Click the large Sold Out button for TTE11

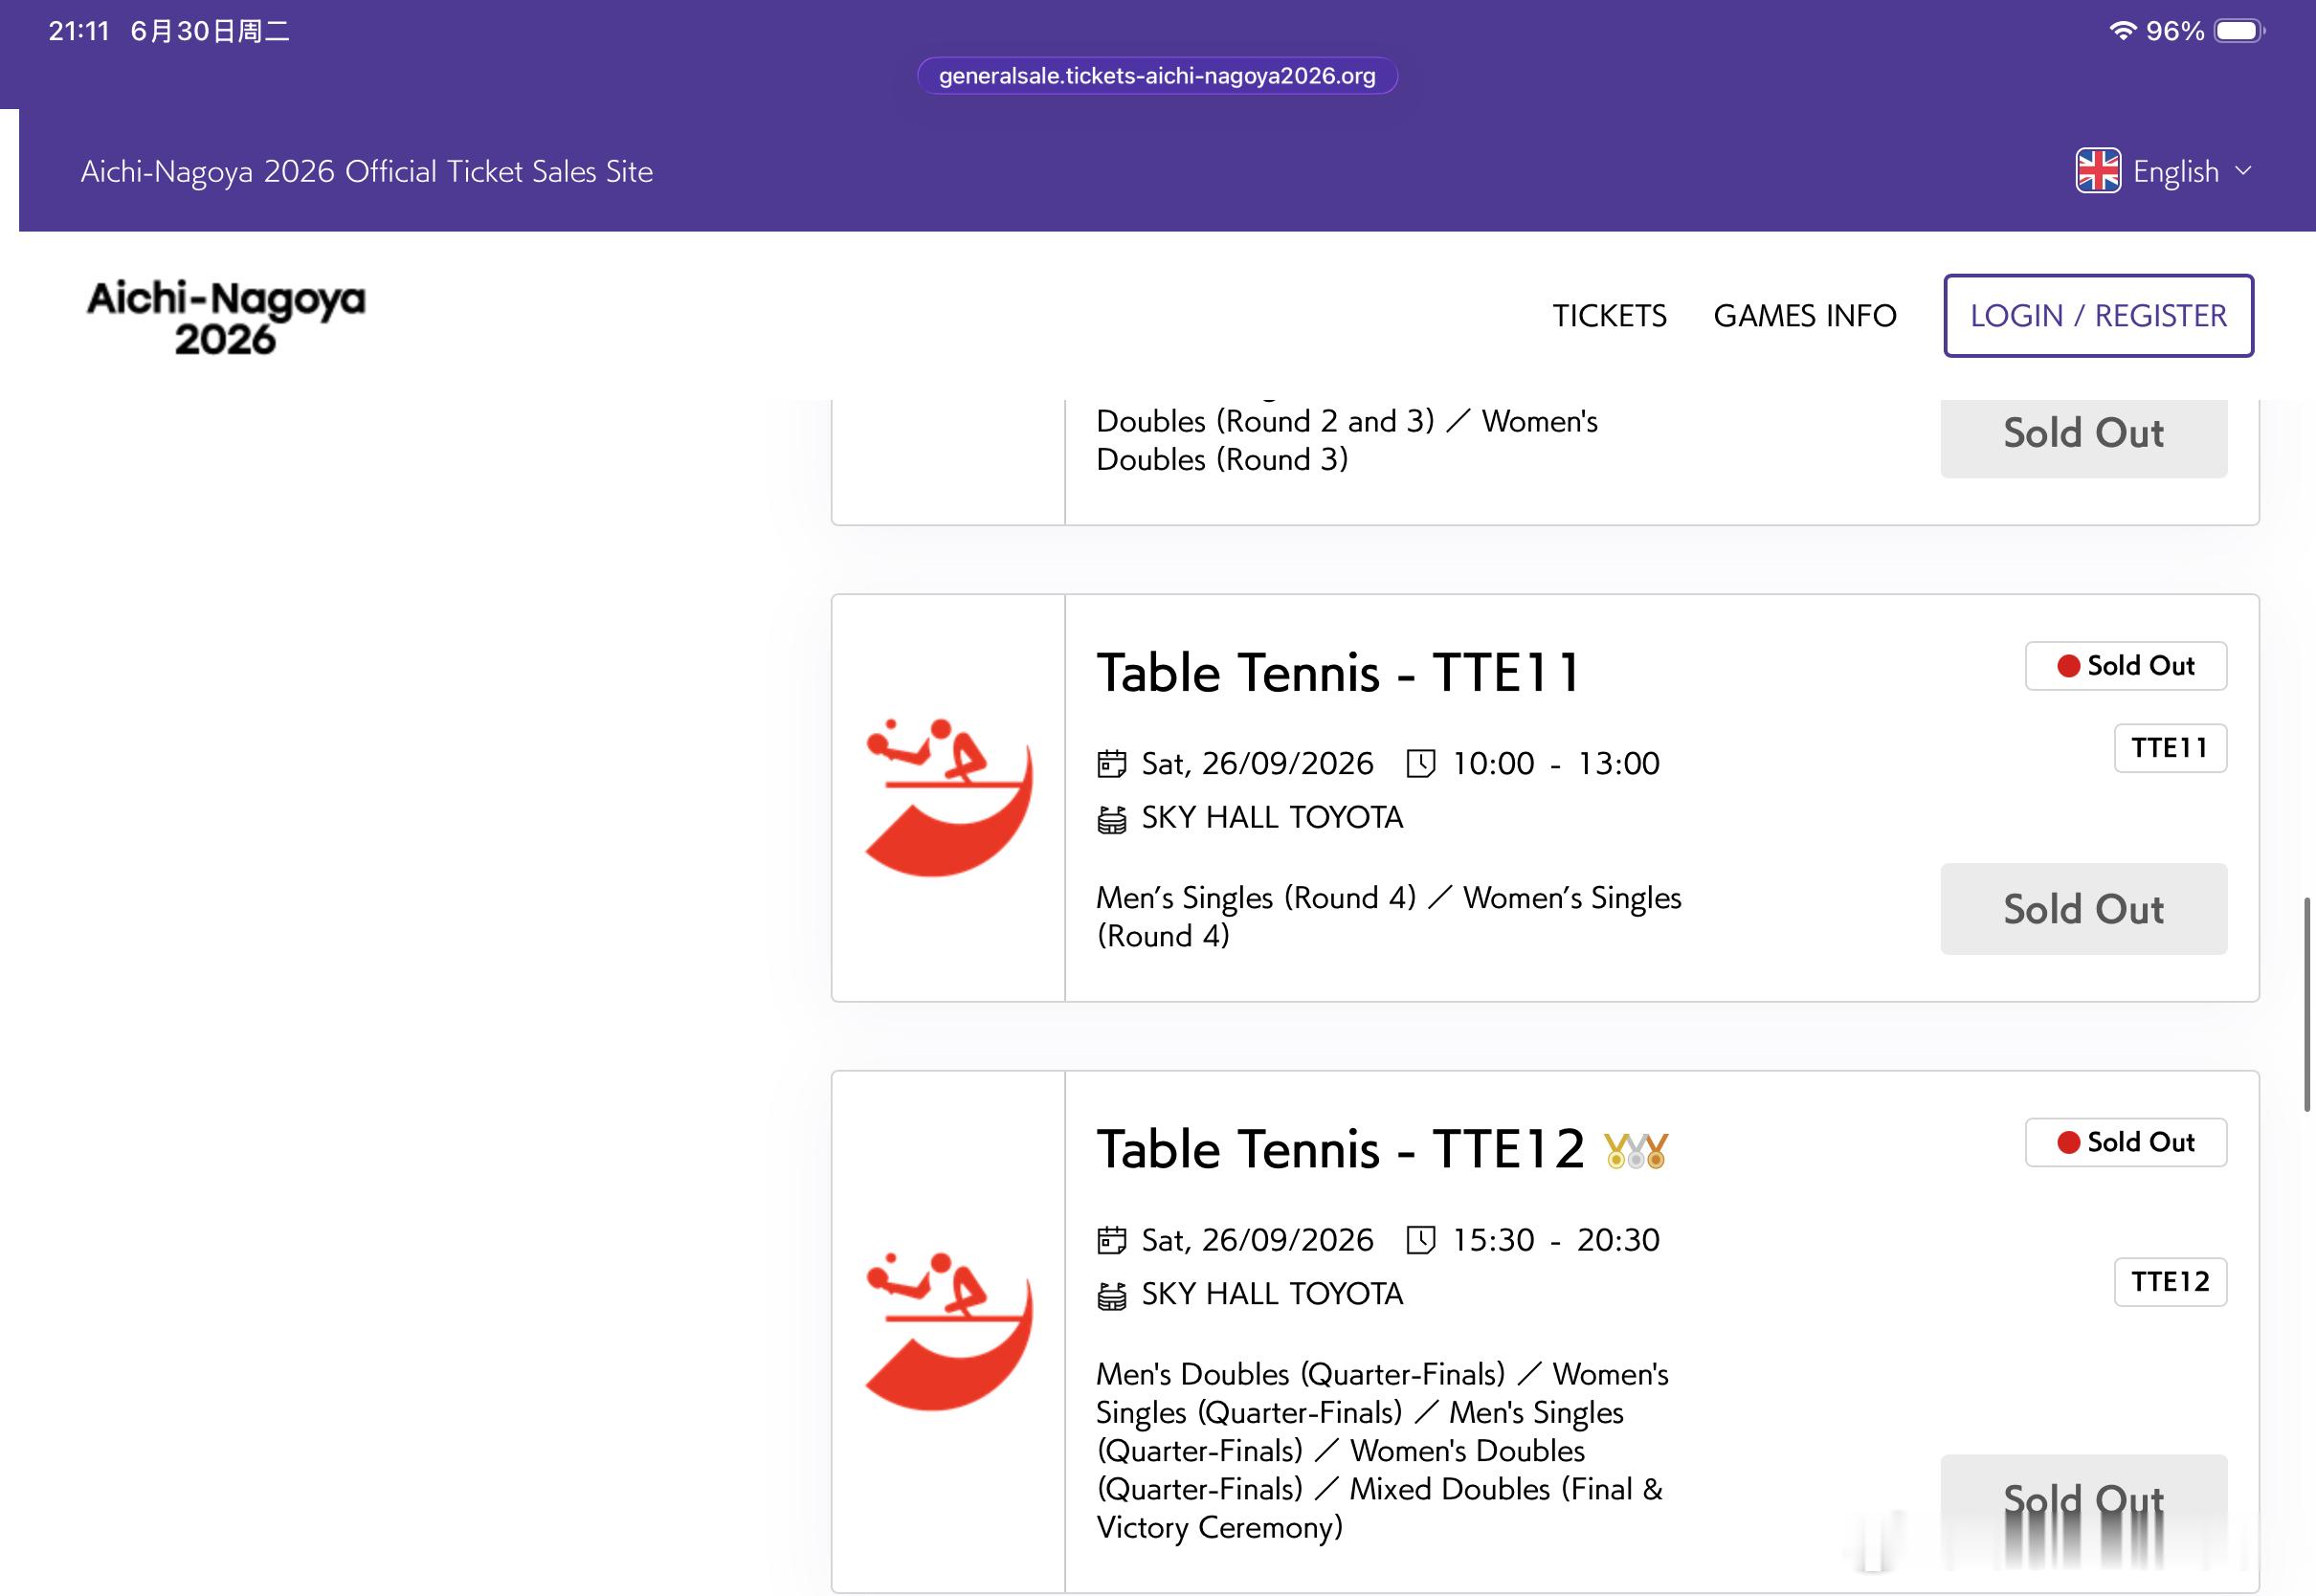point(2084,909)
